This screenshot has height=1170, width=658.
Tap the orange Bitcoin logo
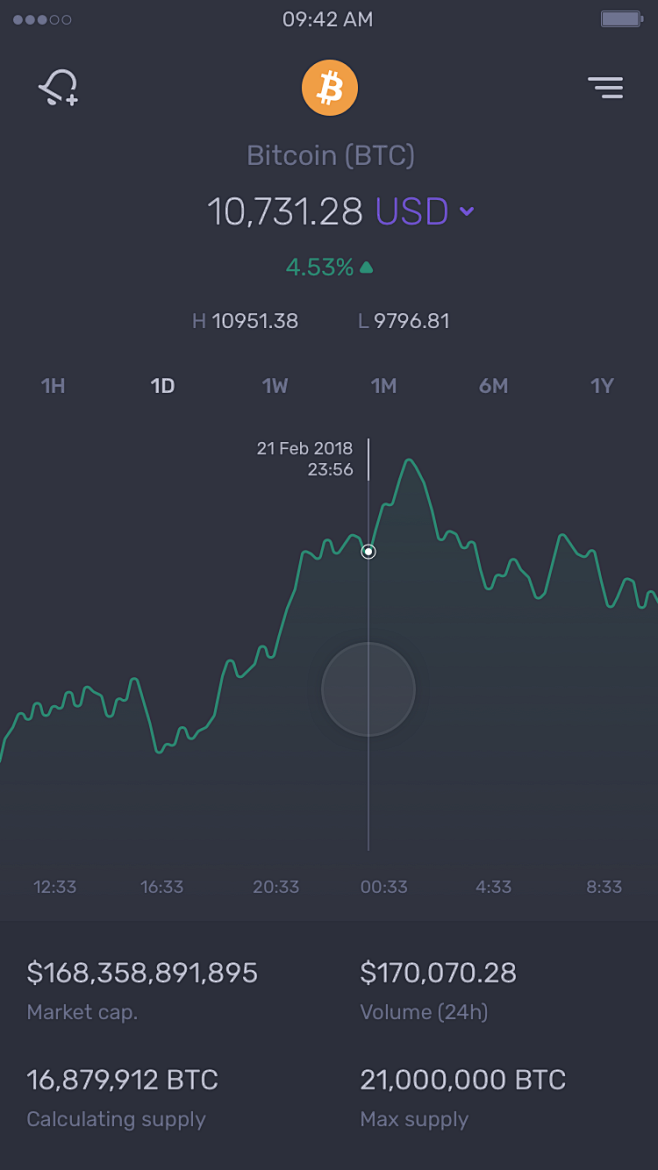coord(329,88)
